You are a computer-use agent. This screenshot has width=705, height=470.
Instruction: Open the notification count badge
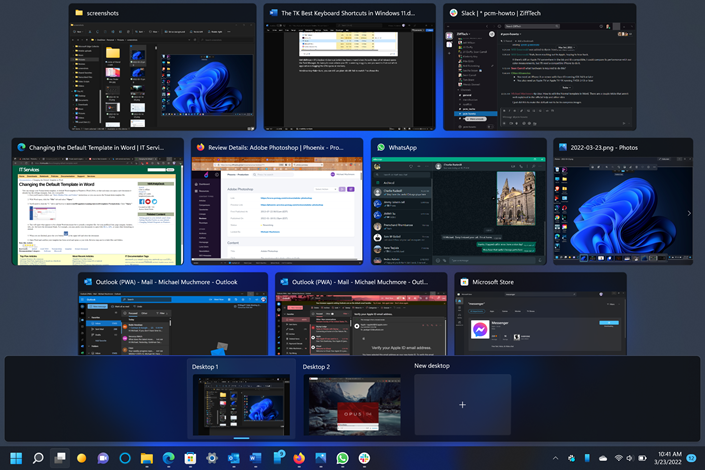click(692, 458)
